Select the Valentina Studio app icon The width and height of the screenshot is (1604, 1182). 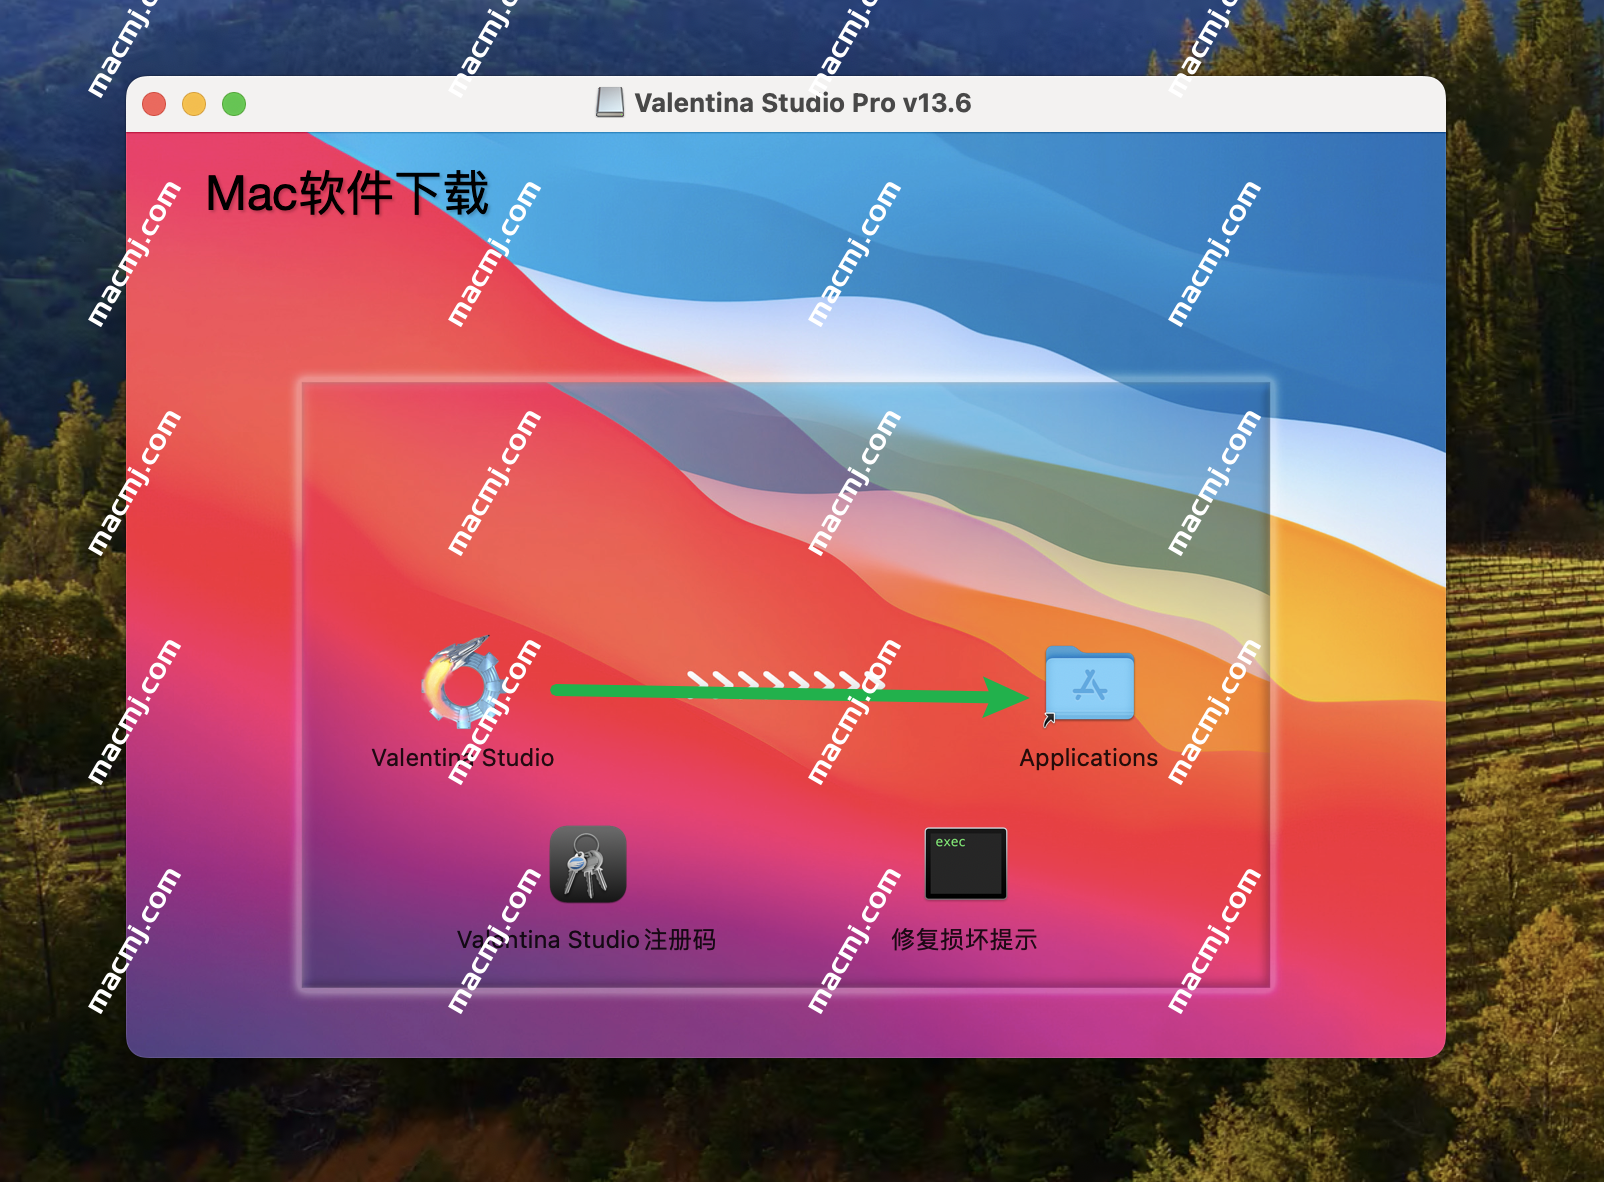click(462, 681)
